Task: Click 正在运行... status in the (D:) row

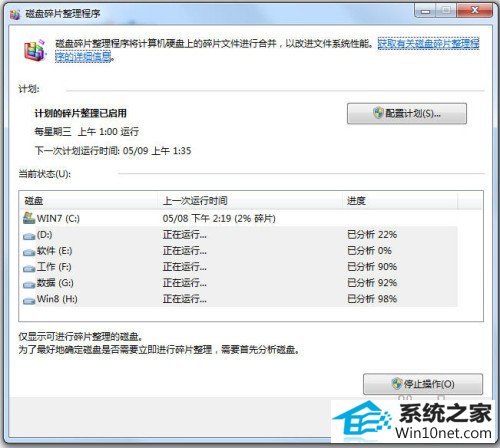Action: pyautogui.click(x=185, y=235)
